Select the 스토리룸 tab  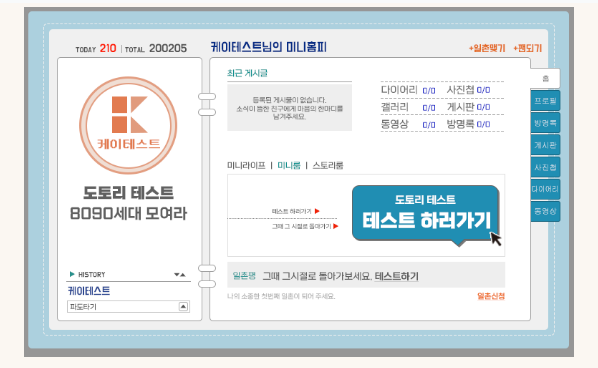328,166
